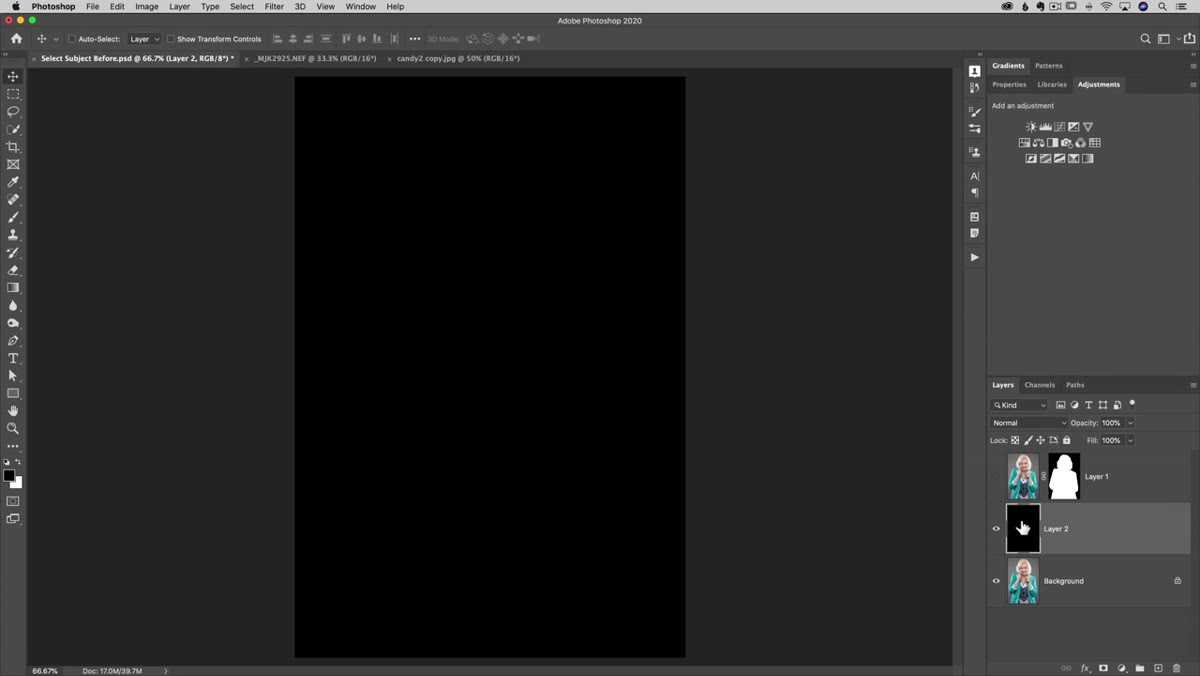Select the Clone Stamp tool
The image size is (1200, 676).
(13, 235)
